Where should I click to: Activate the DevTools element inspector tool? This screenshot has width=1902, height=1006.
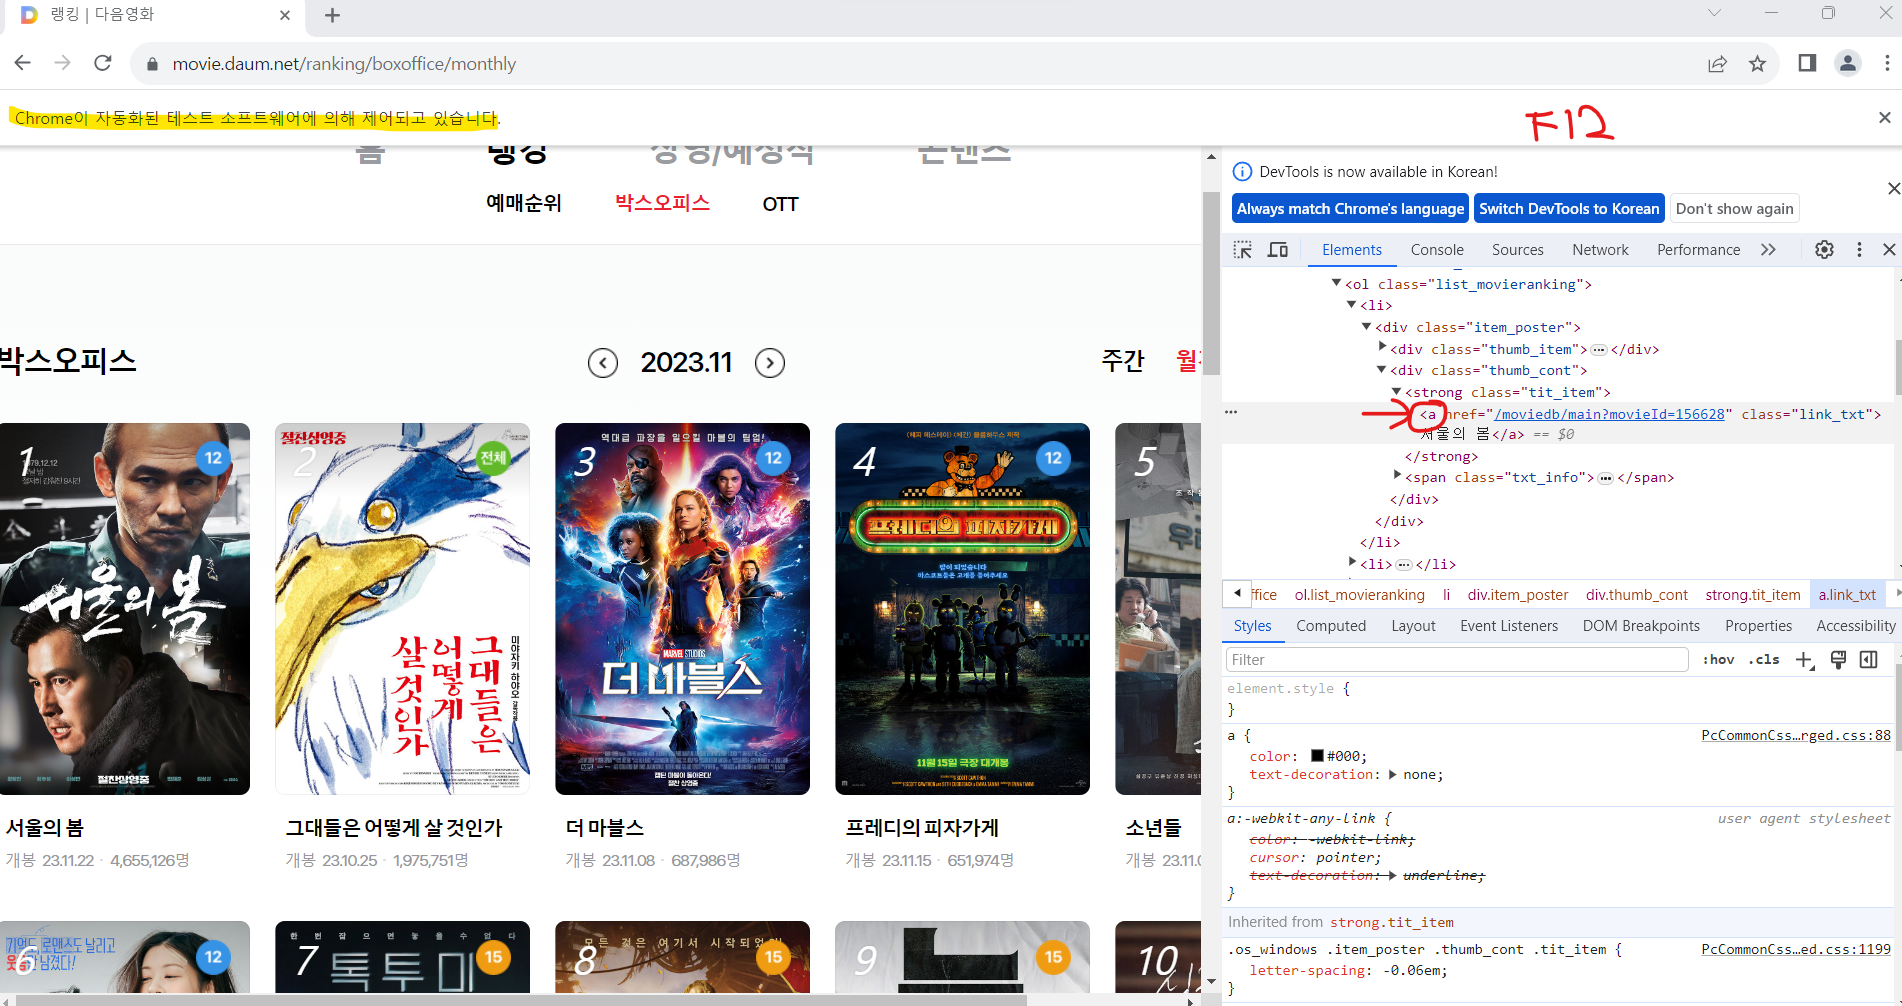(1243, 250)
